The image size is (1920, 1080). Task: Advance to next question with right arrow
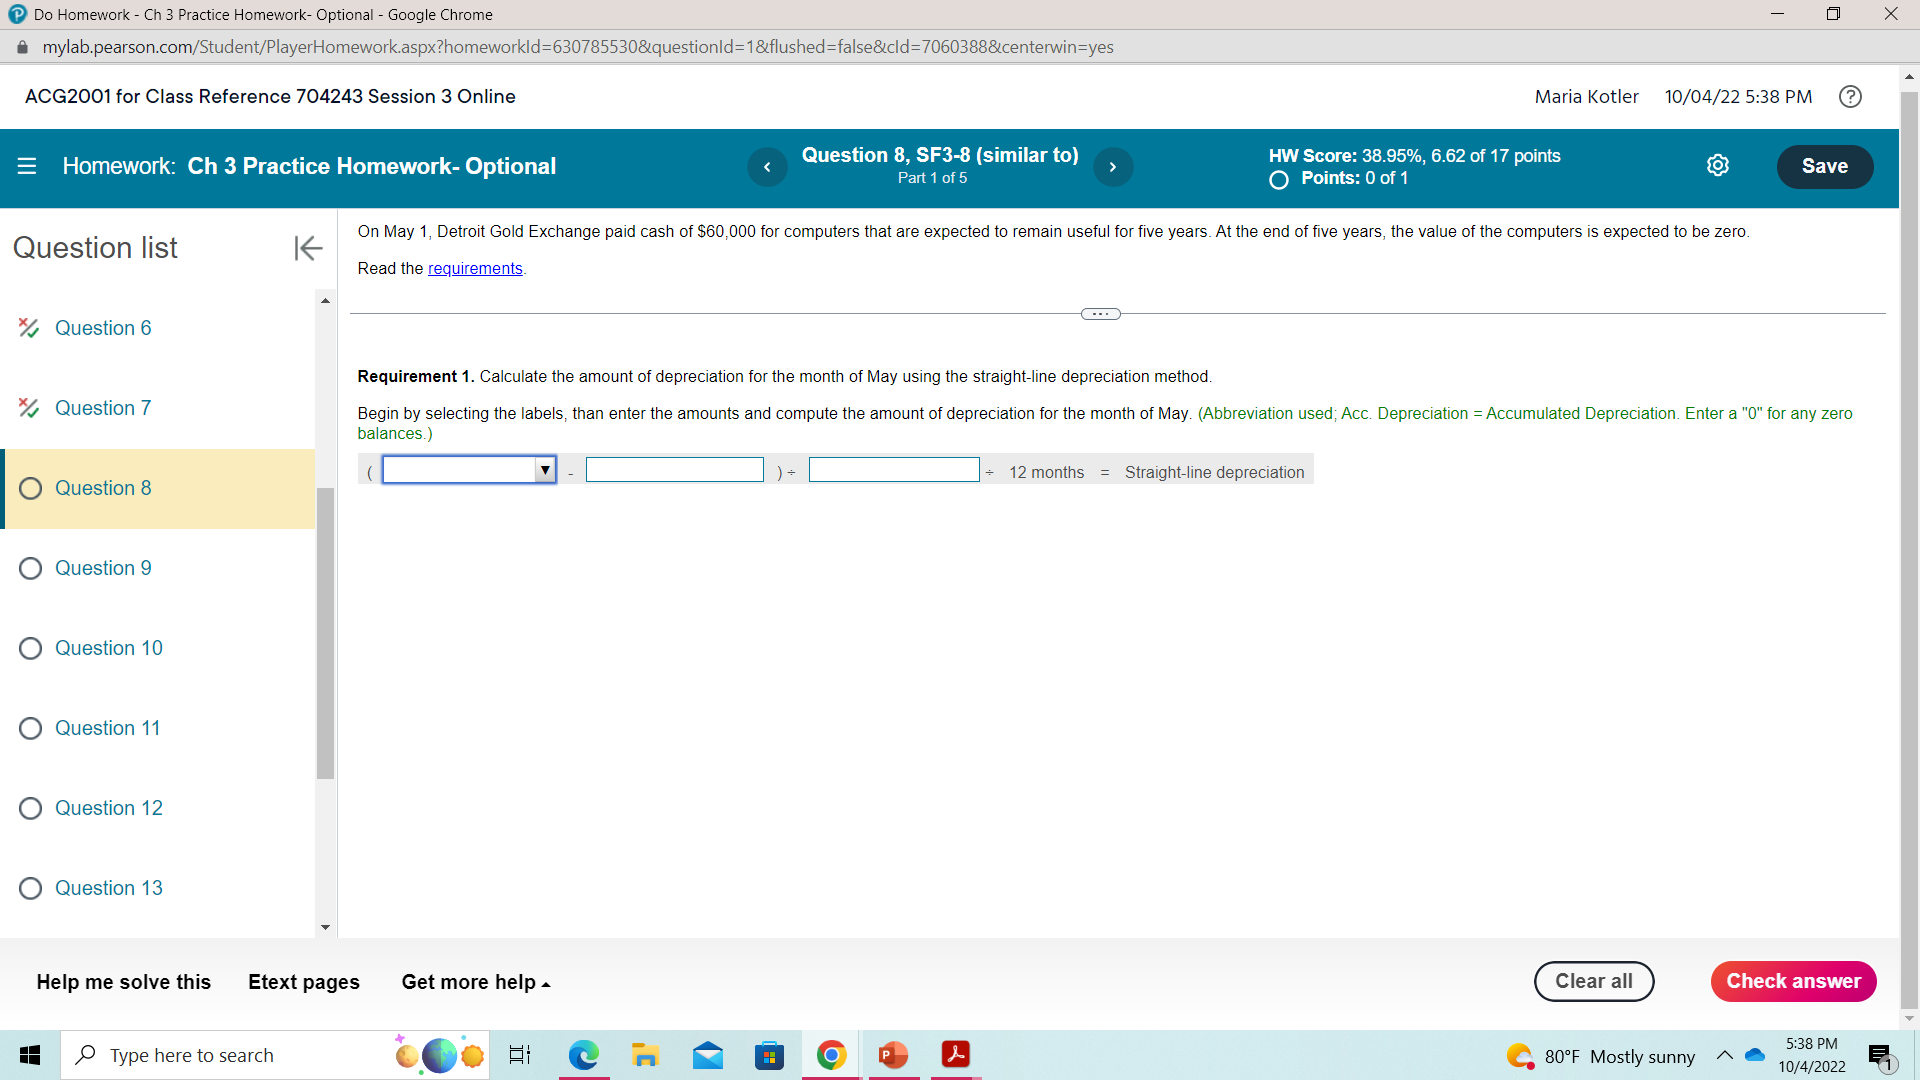click(x=1113, y=167)
